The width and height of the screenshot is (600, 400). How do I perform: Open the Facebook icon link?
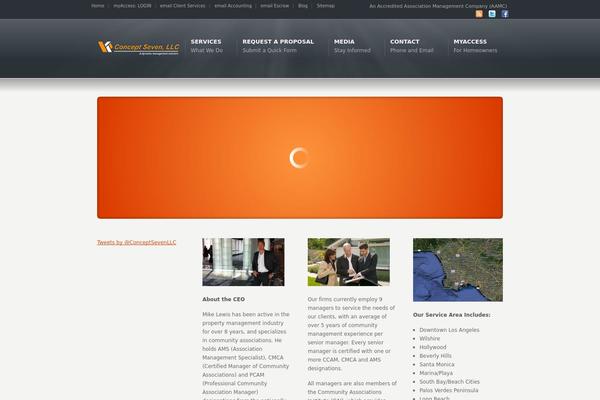pos(505,14)
